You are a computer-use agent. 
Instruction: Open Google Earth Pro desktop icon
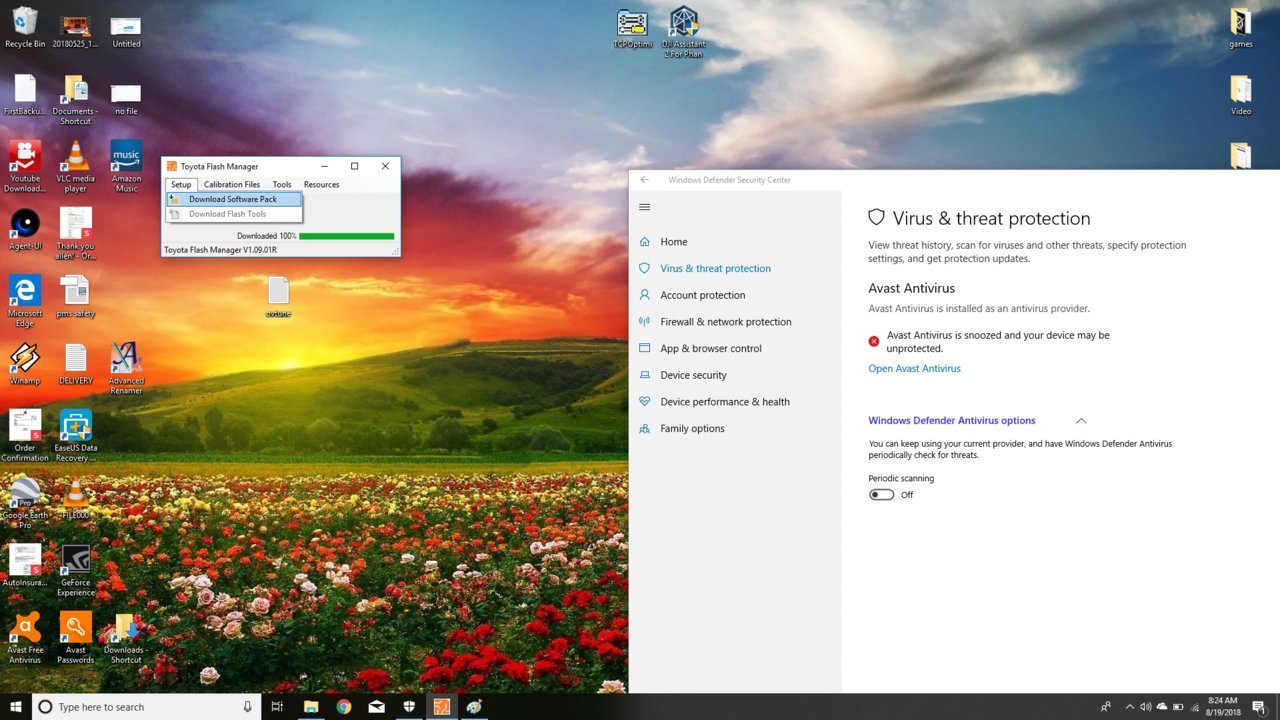point(25,503)
